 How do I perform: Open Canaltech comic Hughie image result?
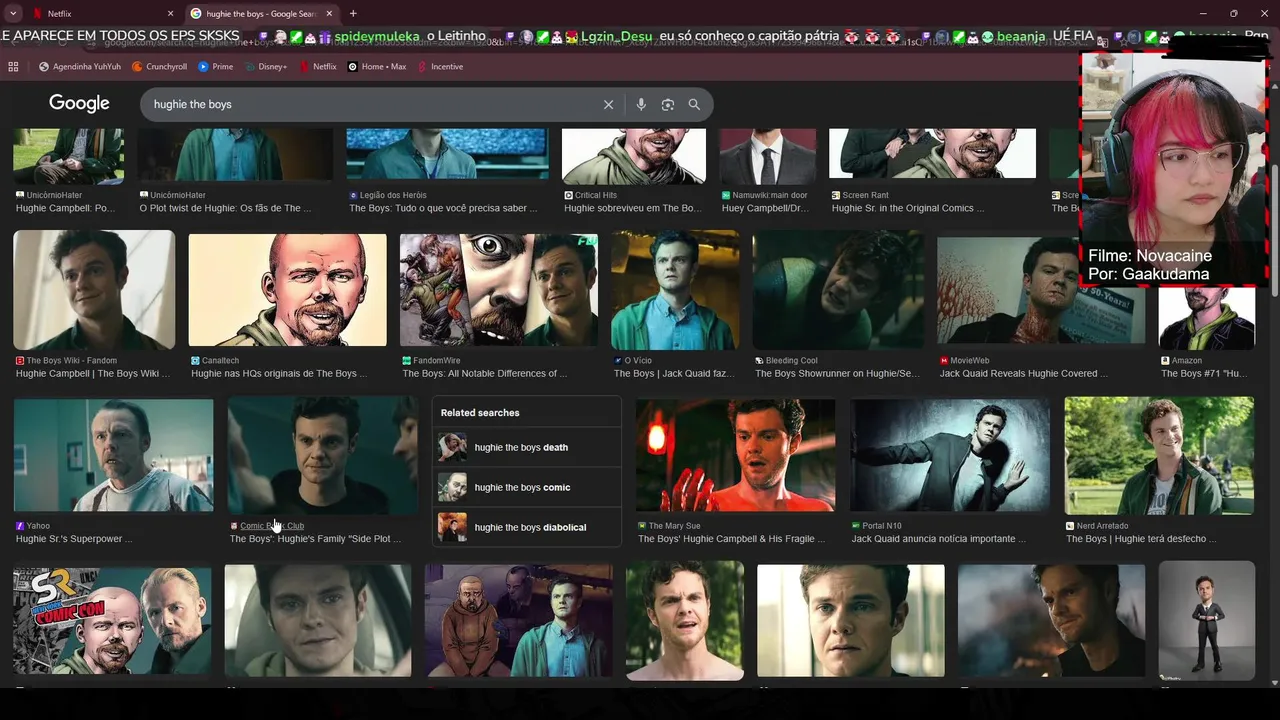(x=287, y=290)
